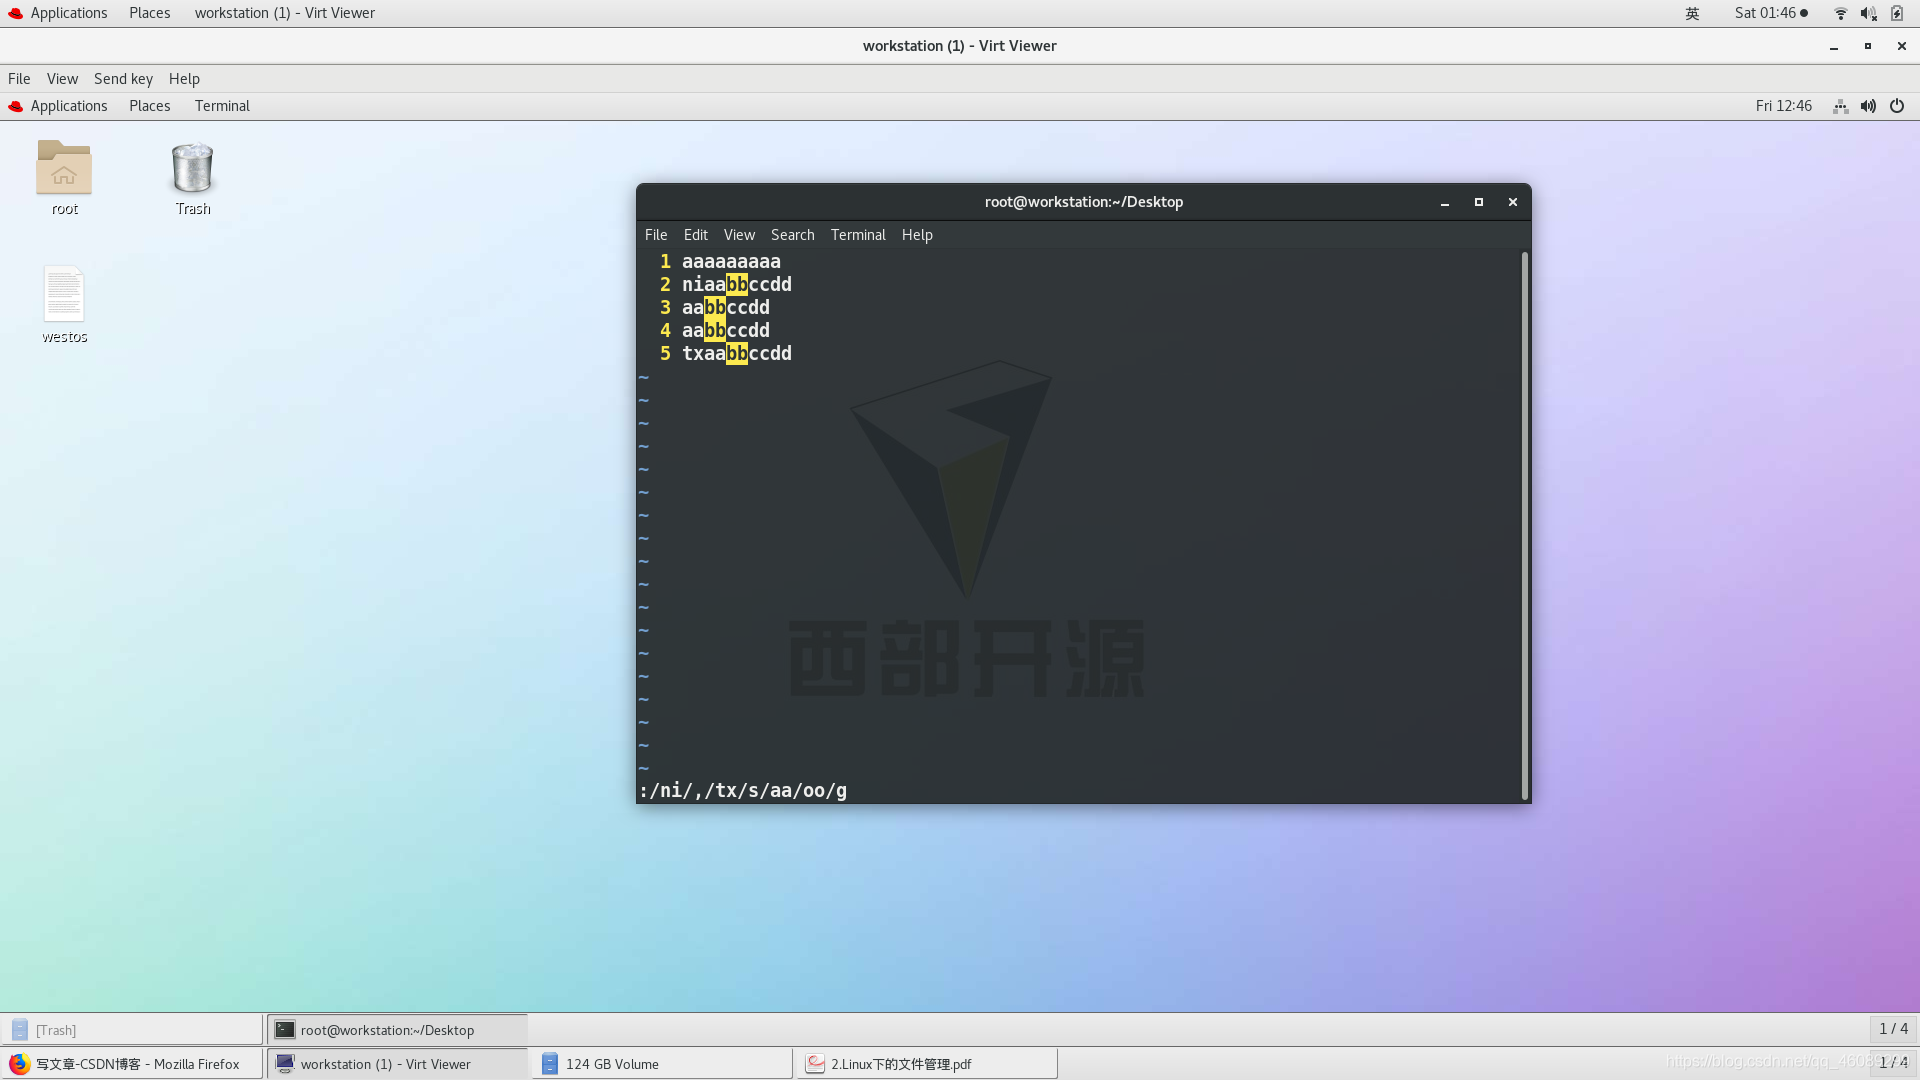Click the Edit menu in terminal
This screenshot has height=1080, width=1920.
tap(695, 233)
